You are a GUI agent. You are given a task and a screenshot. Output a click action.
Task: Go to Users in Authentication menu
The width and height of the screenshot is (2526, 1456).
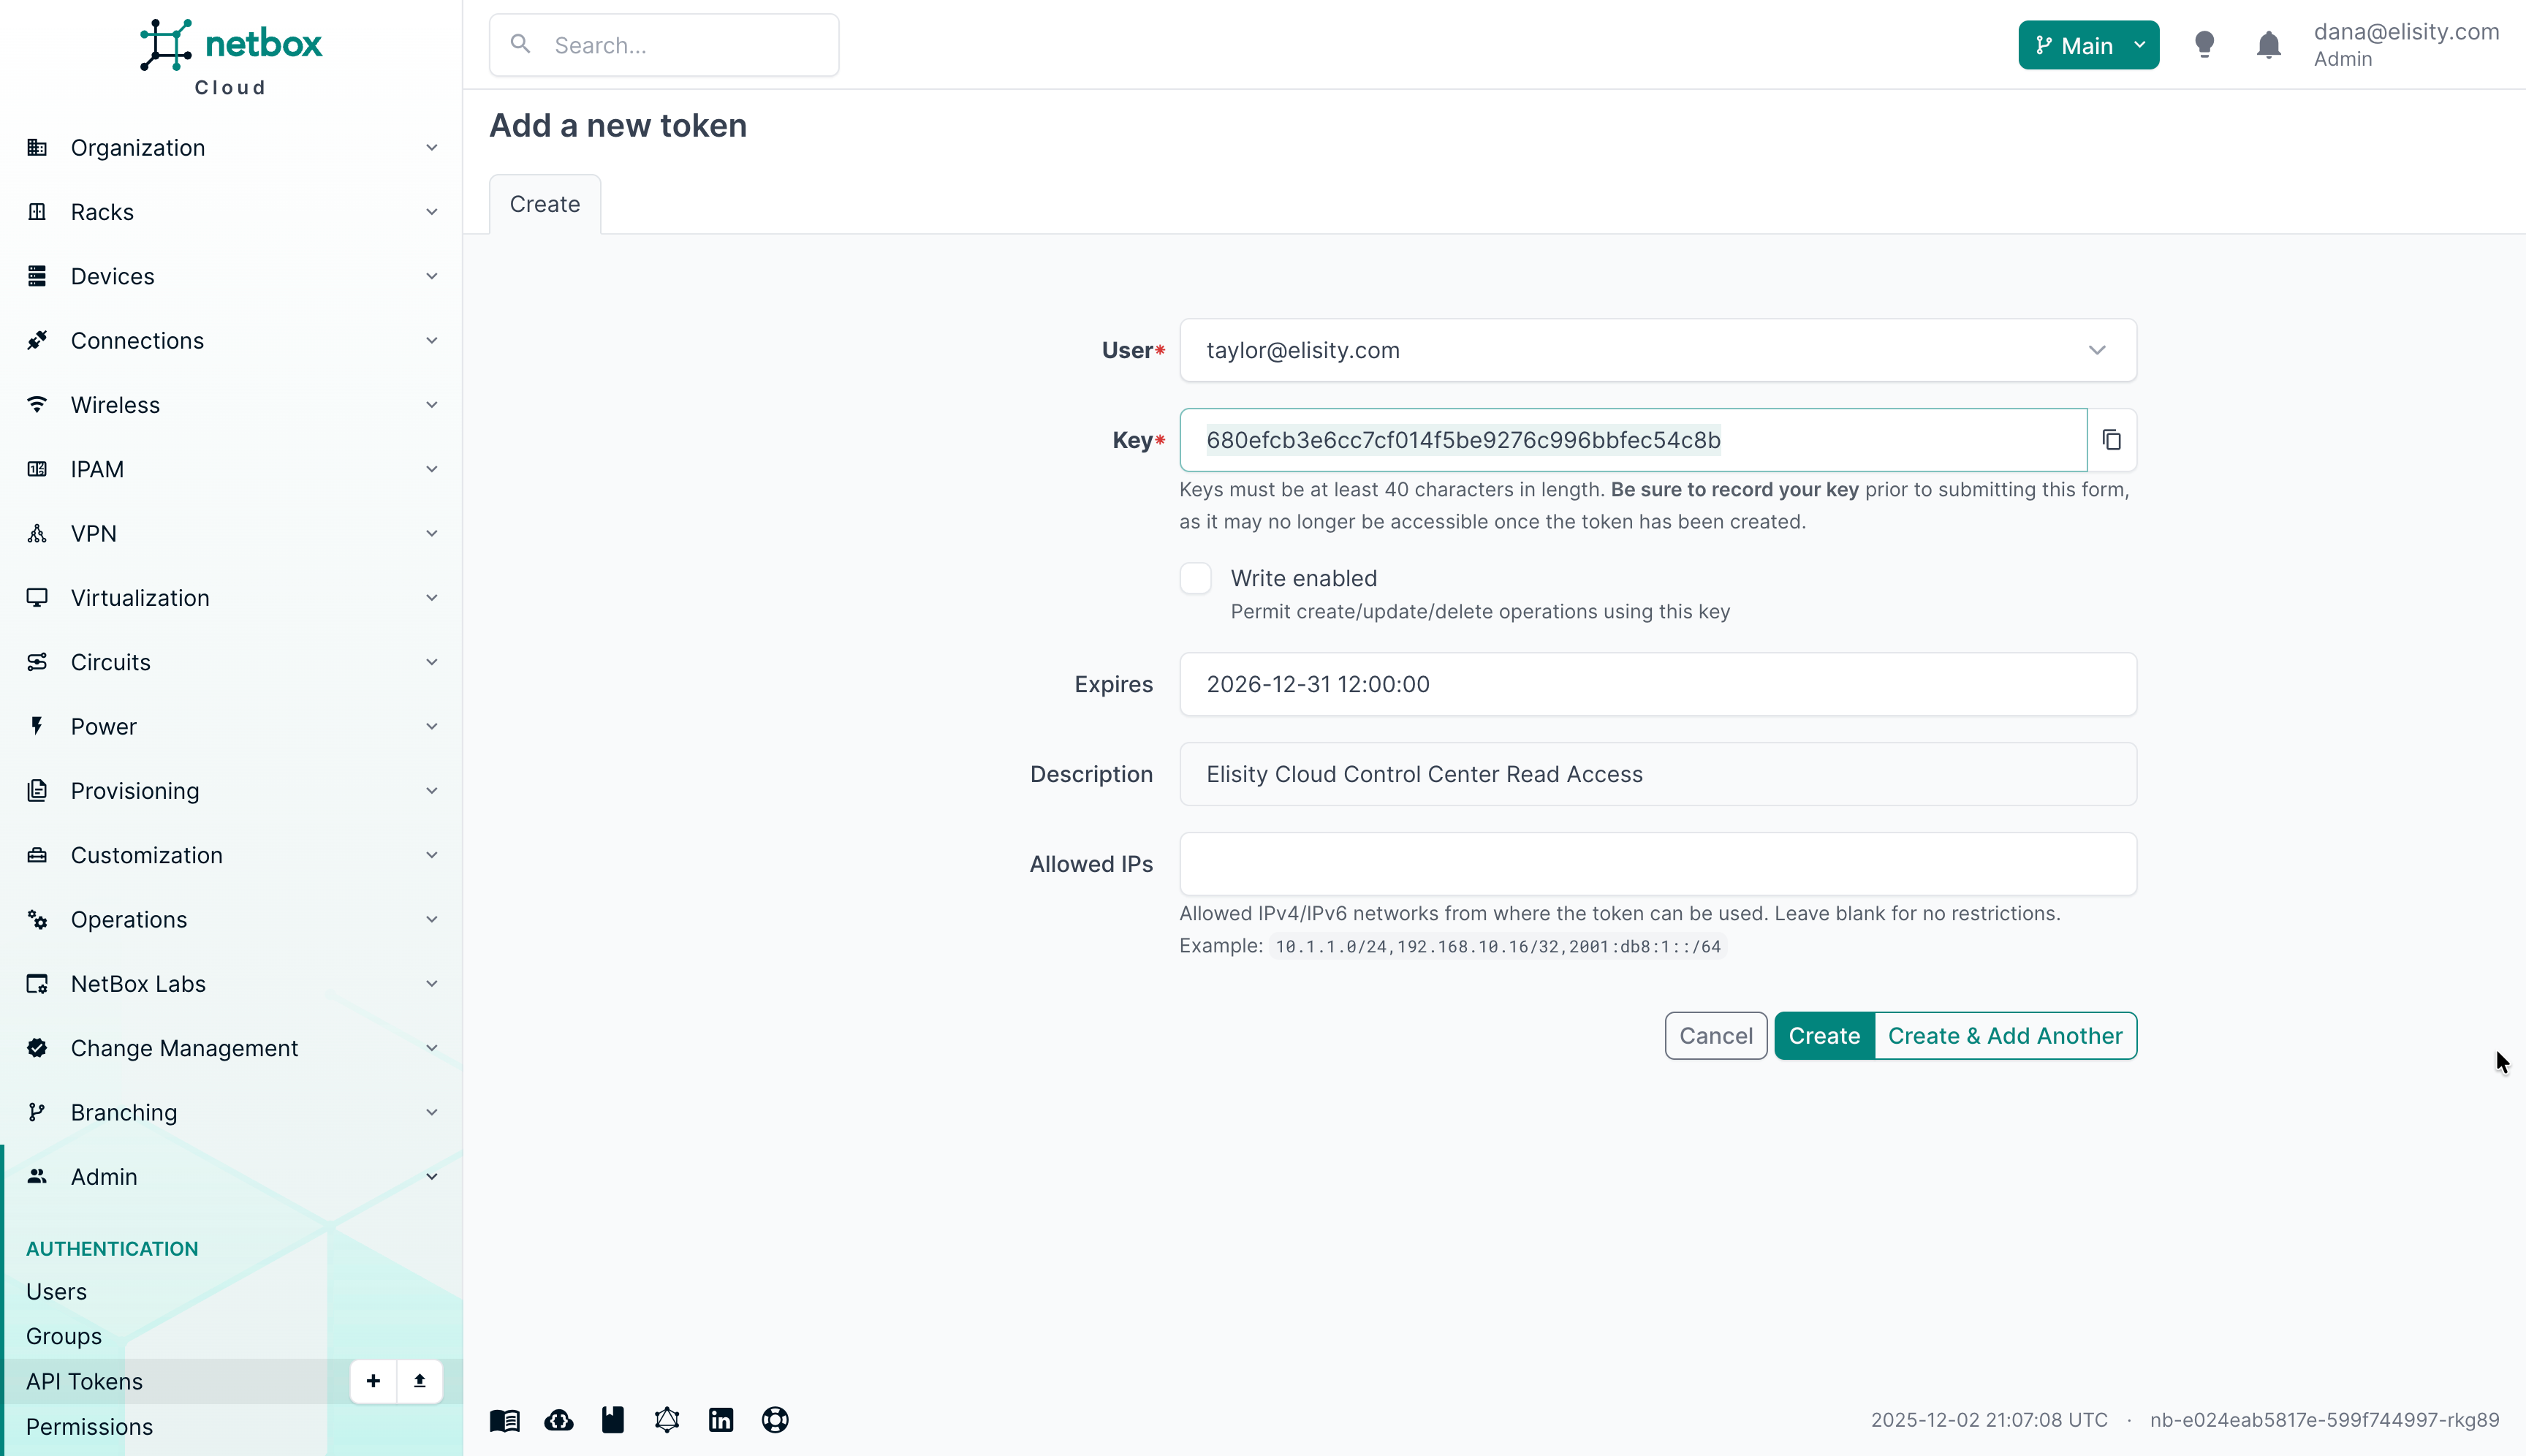click(56, 1292)
